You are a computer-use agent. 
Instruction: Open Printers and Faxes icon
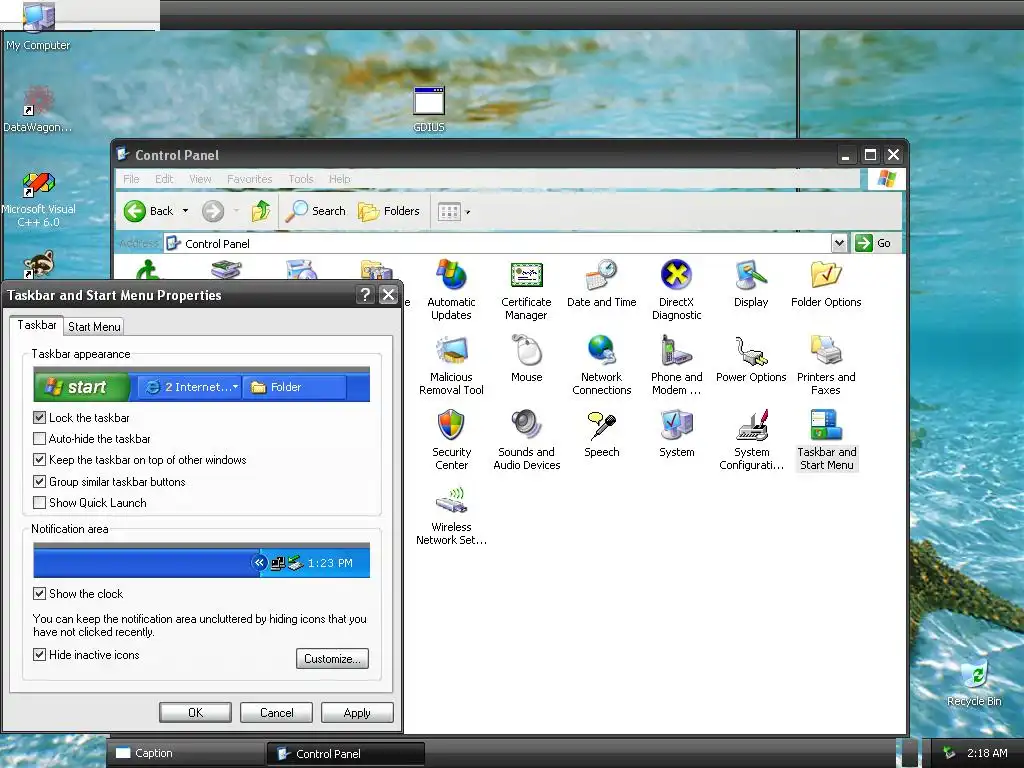[826, 365]
